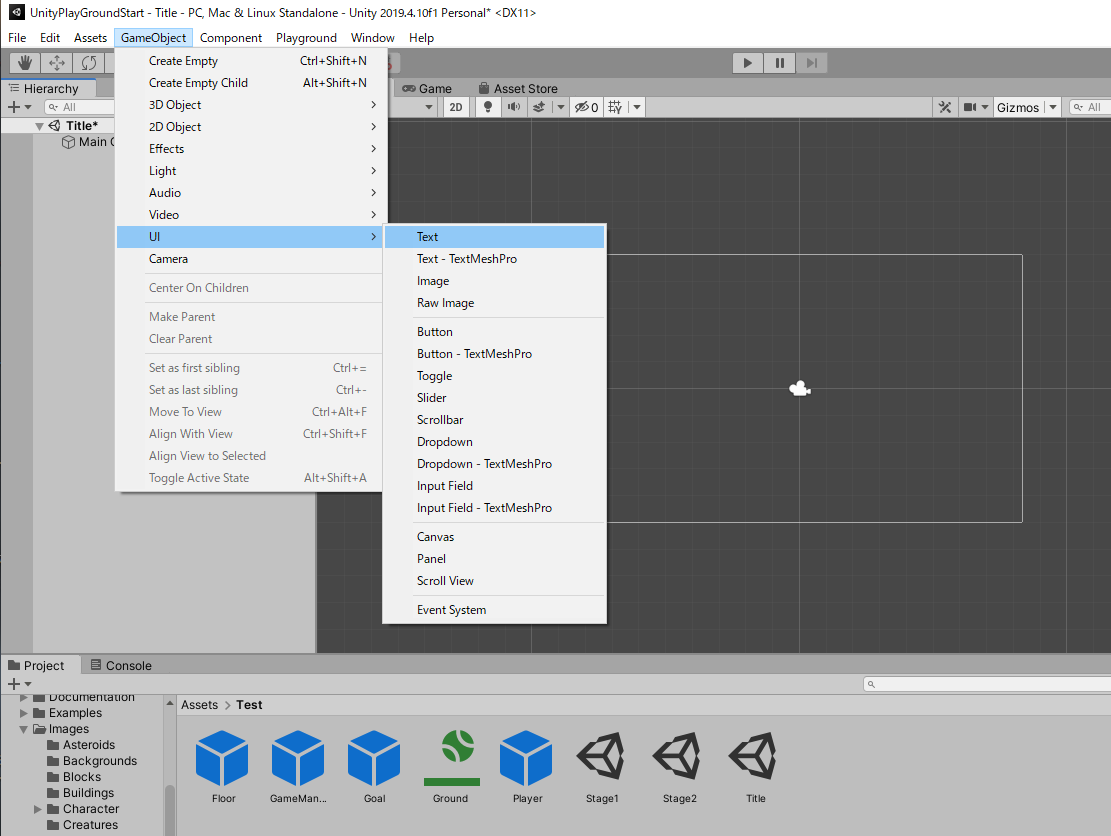
Task: Toggle scene audio speaker icon
Action: pyautogui.click(x=514, y=107)
